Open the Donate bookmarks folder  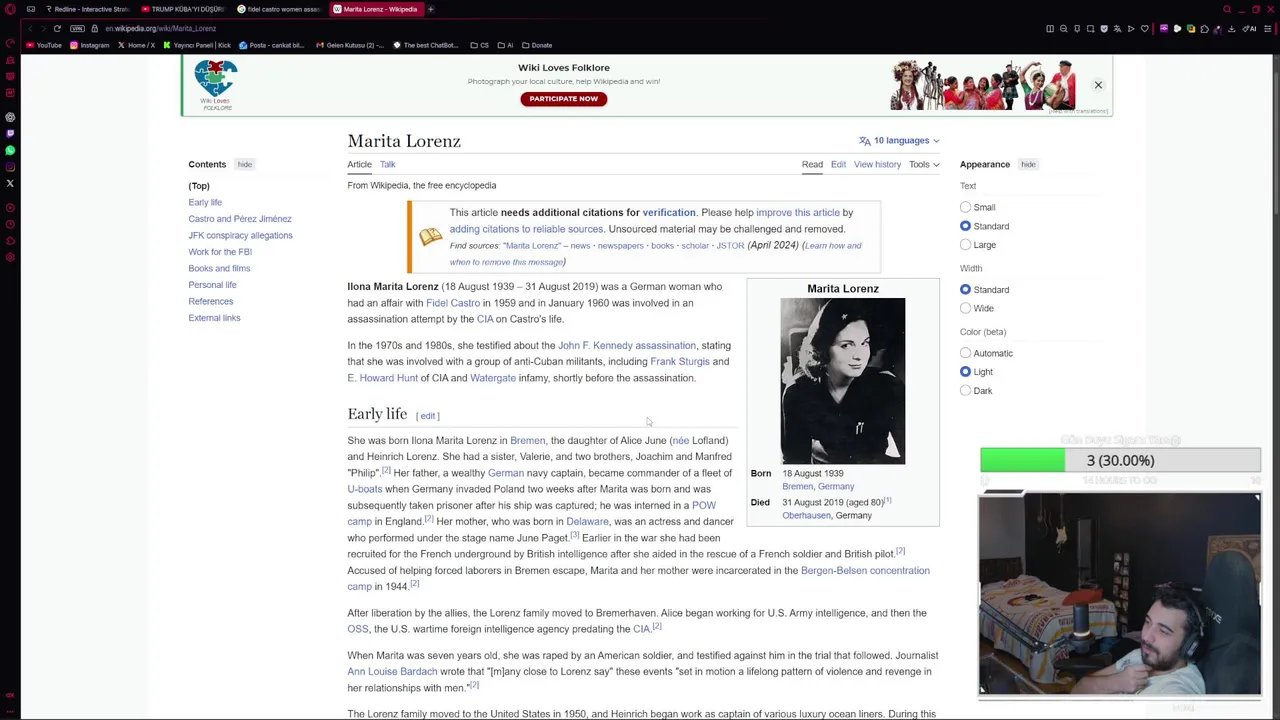[x=537, y=45]
